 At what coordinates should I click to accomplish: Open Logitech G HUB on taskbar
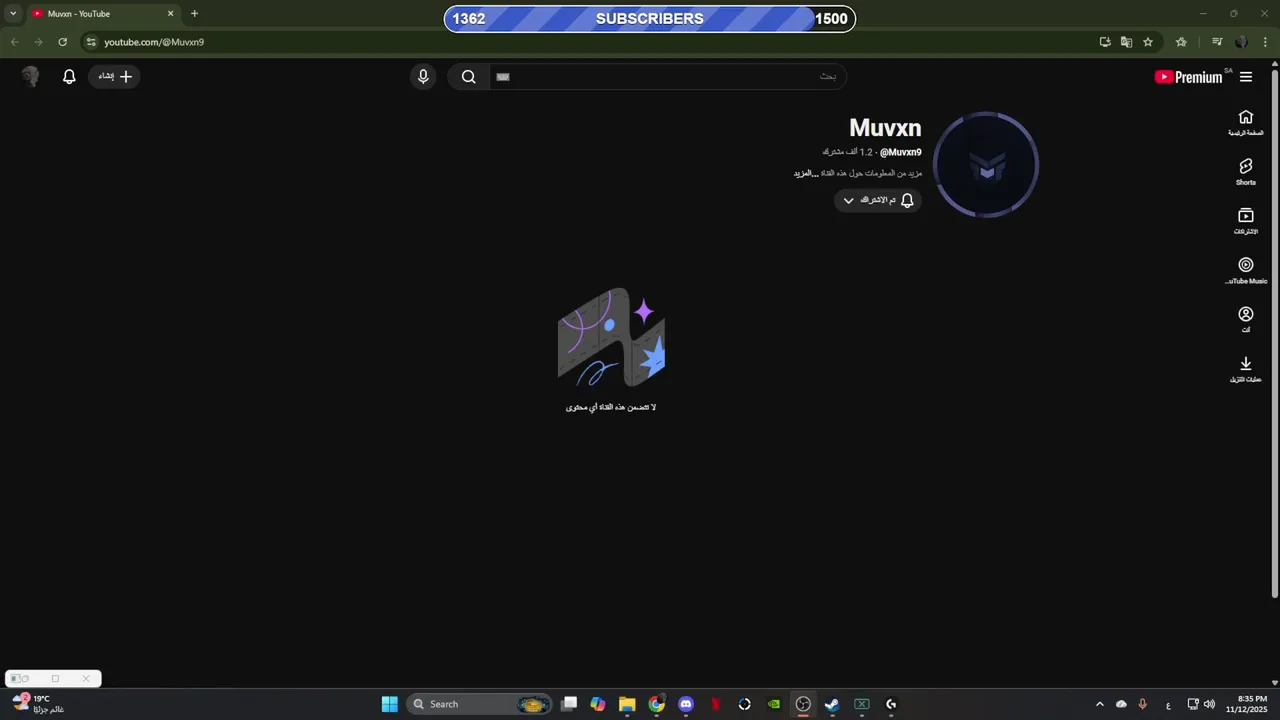[x=891, y=704]
